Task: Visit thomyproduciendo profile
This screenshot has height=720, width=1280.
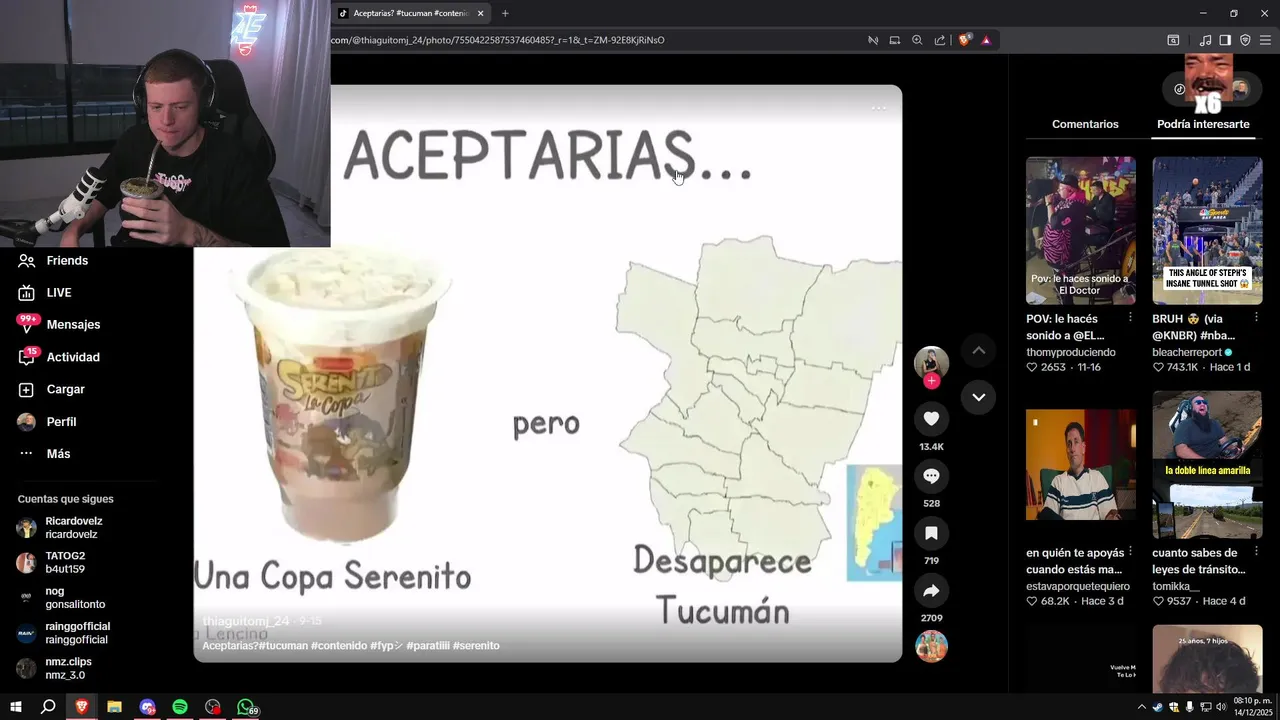Action: 1070,352
